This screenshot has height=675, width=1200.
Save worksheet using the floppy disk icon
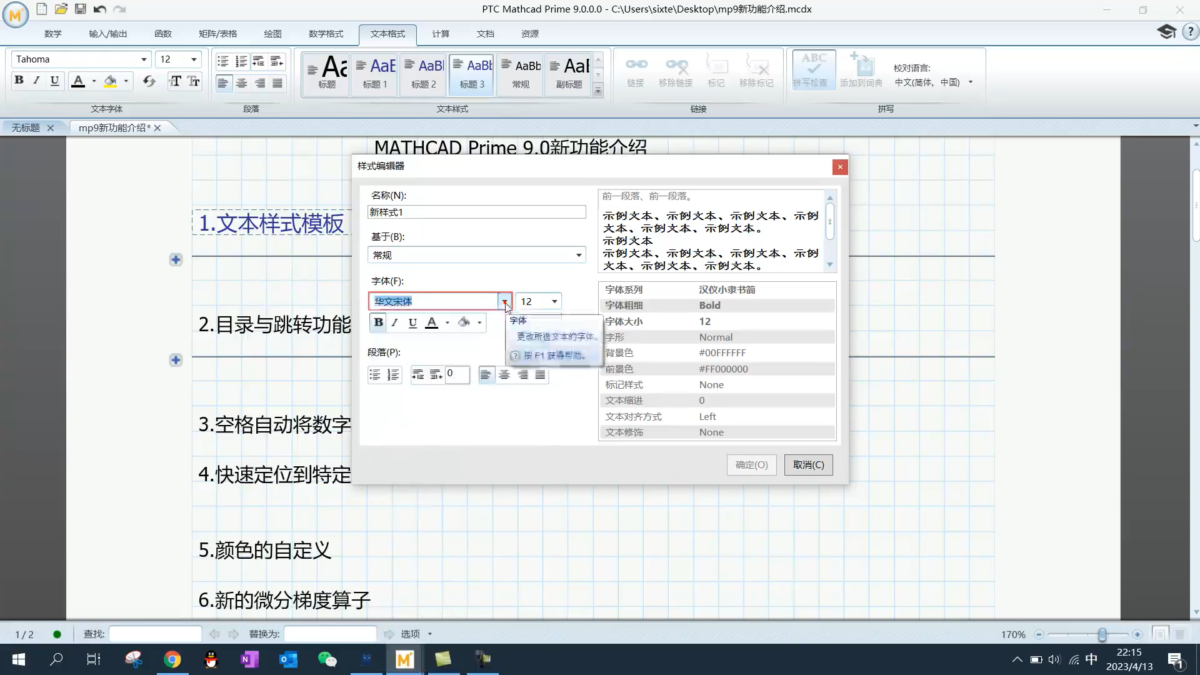click(x=80, y=9)
